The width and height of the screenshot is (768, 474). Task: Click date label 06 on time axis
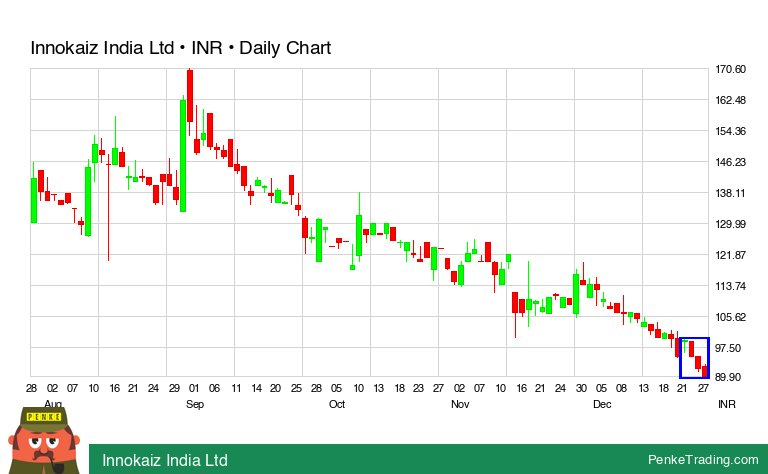click(214, 388)
